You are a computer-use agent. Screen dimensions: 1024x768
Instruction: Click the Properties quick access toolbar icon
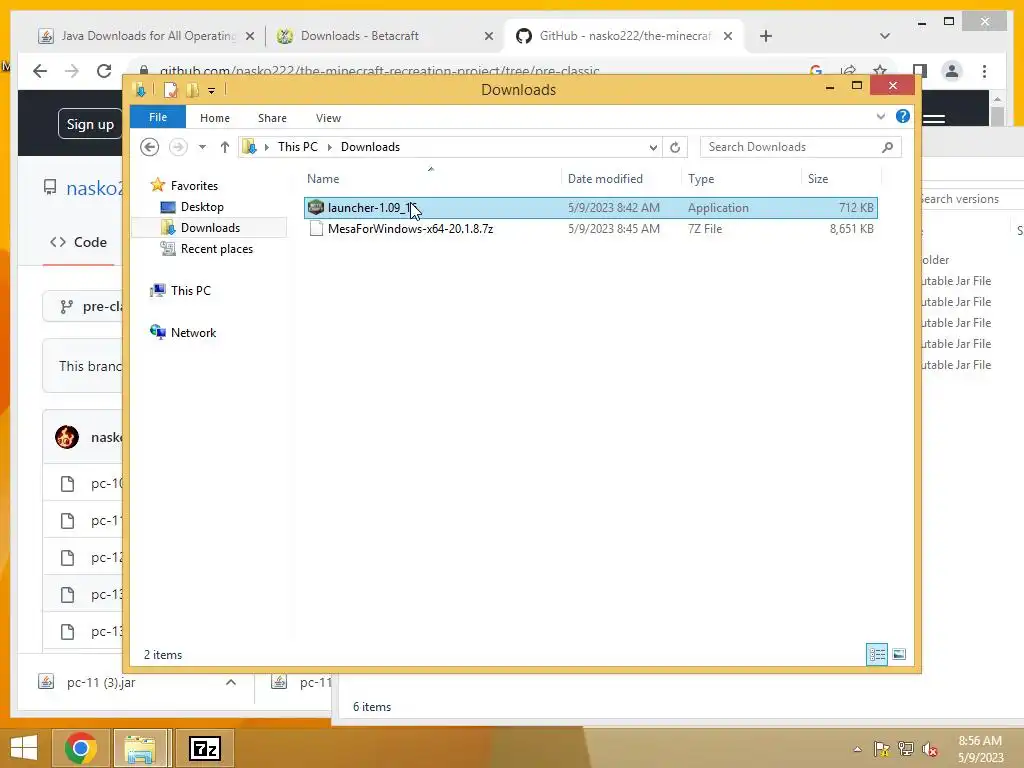(170, 90)
